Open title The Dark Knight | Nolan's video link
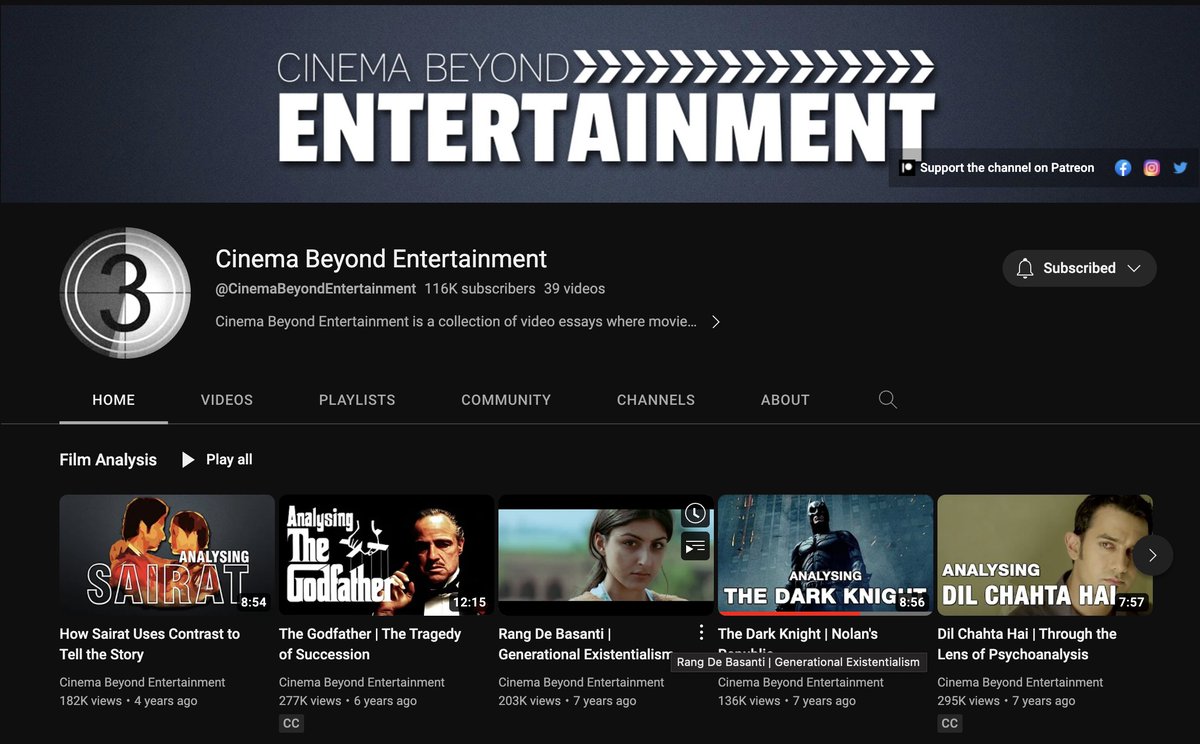 [798, 634]
